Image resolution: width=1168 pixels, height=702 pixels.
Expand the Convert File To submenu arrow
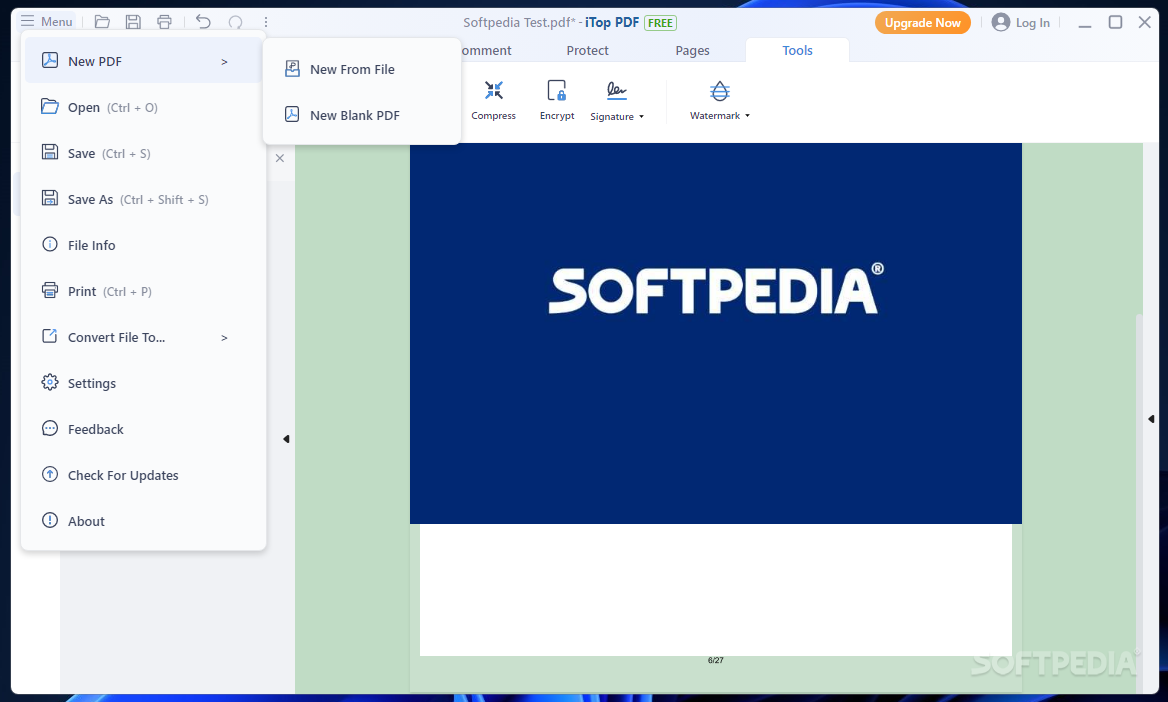224,338
